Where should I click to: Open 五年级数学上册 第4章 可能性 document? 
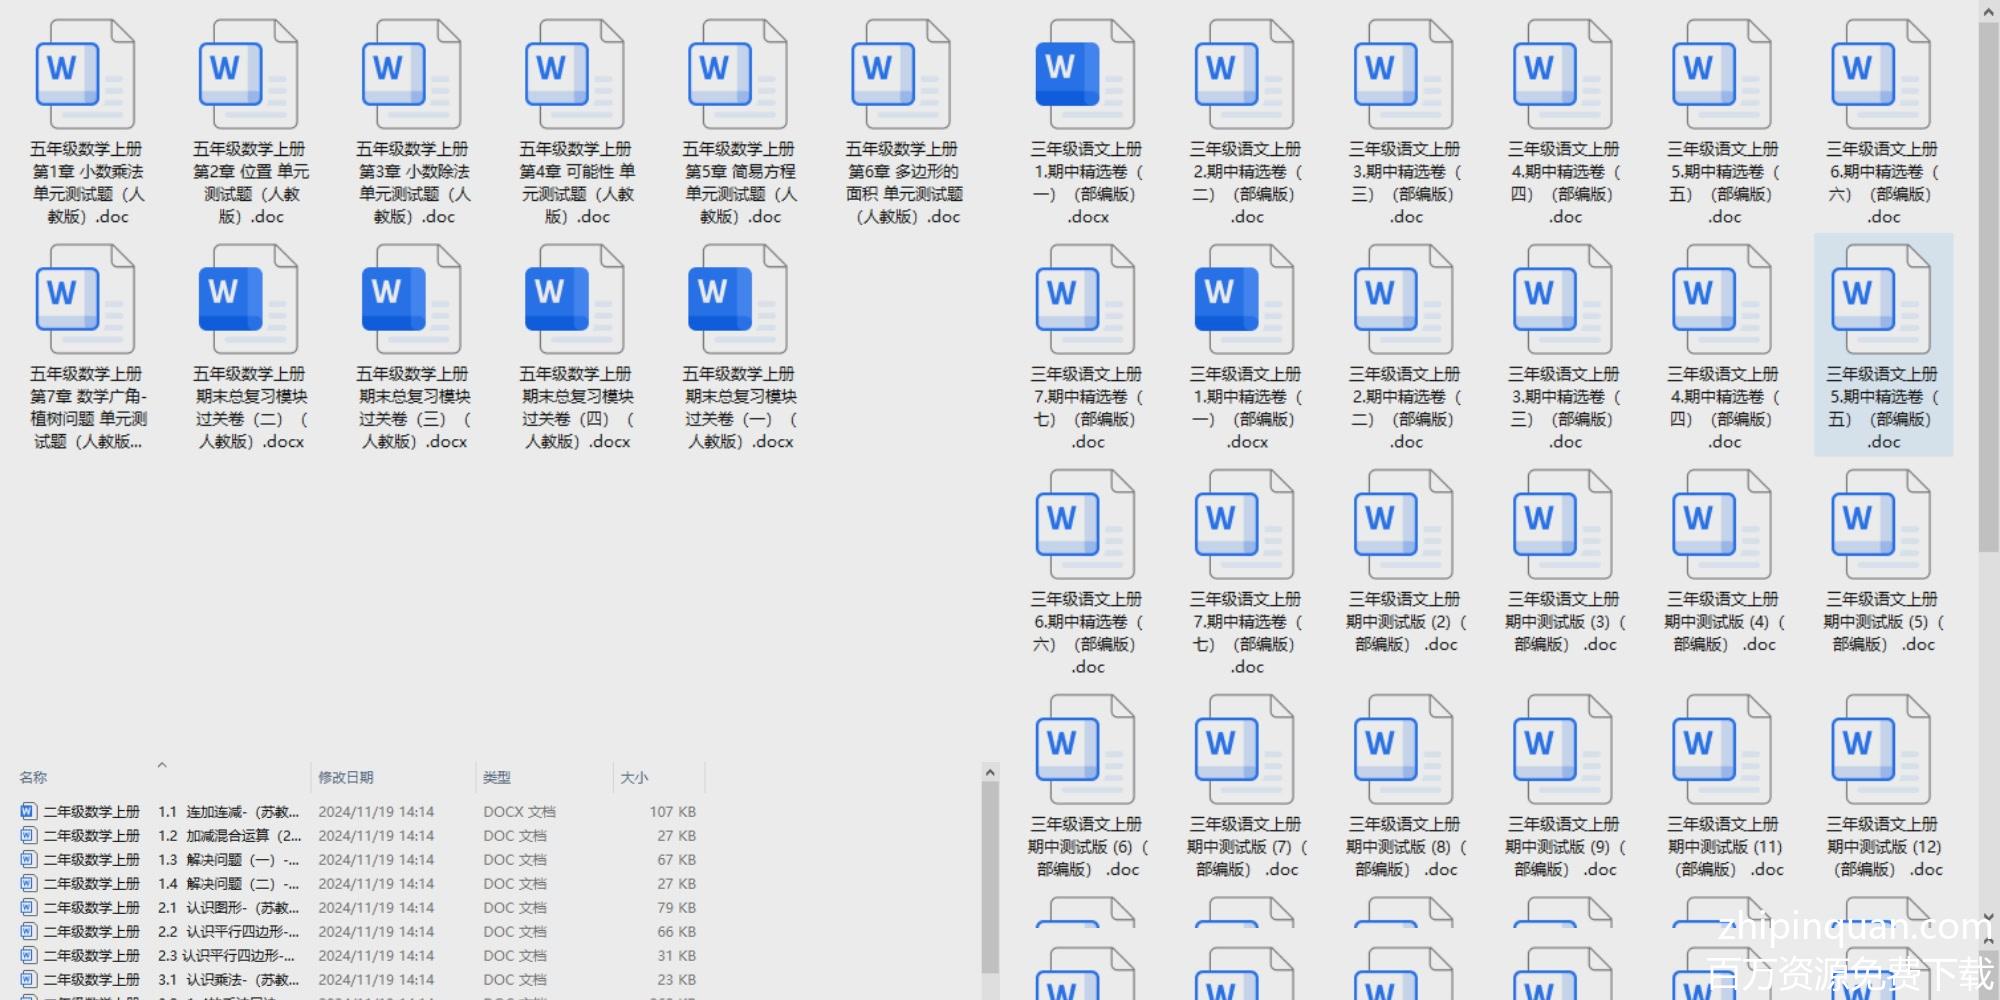coord(575,77)
